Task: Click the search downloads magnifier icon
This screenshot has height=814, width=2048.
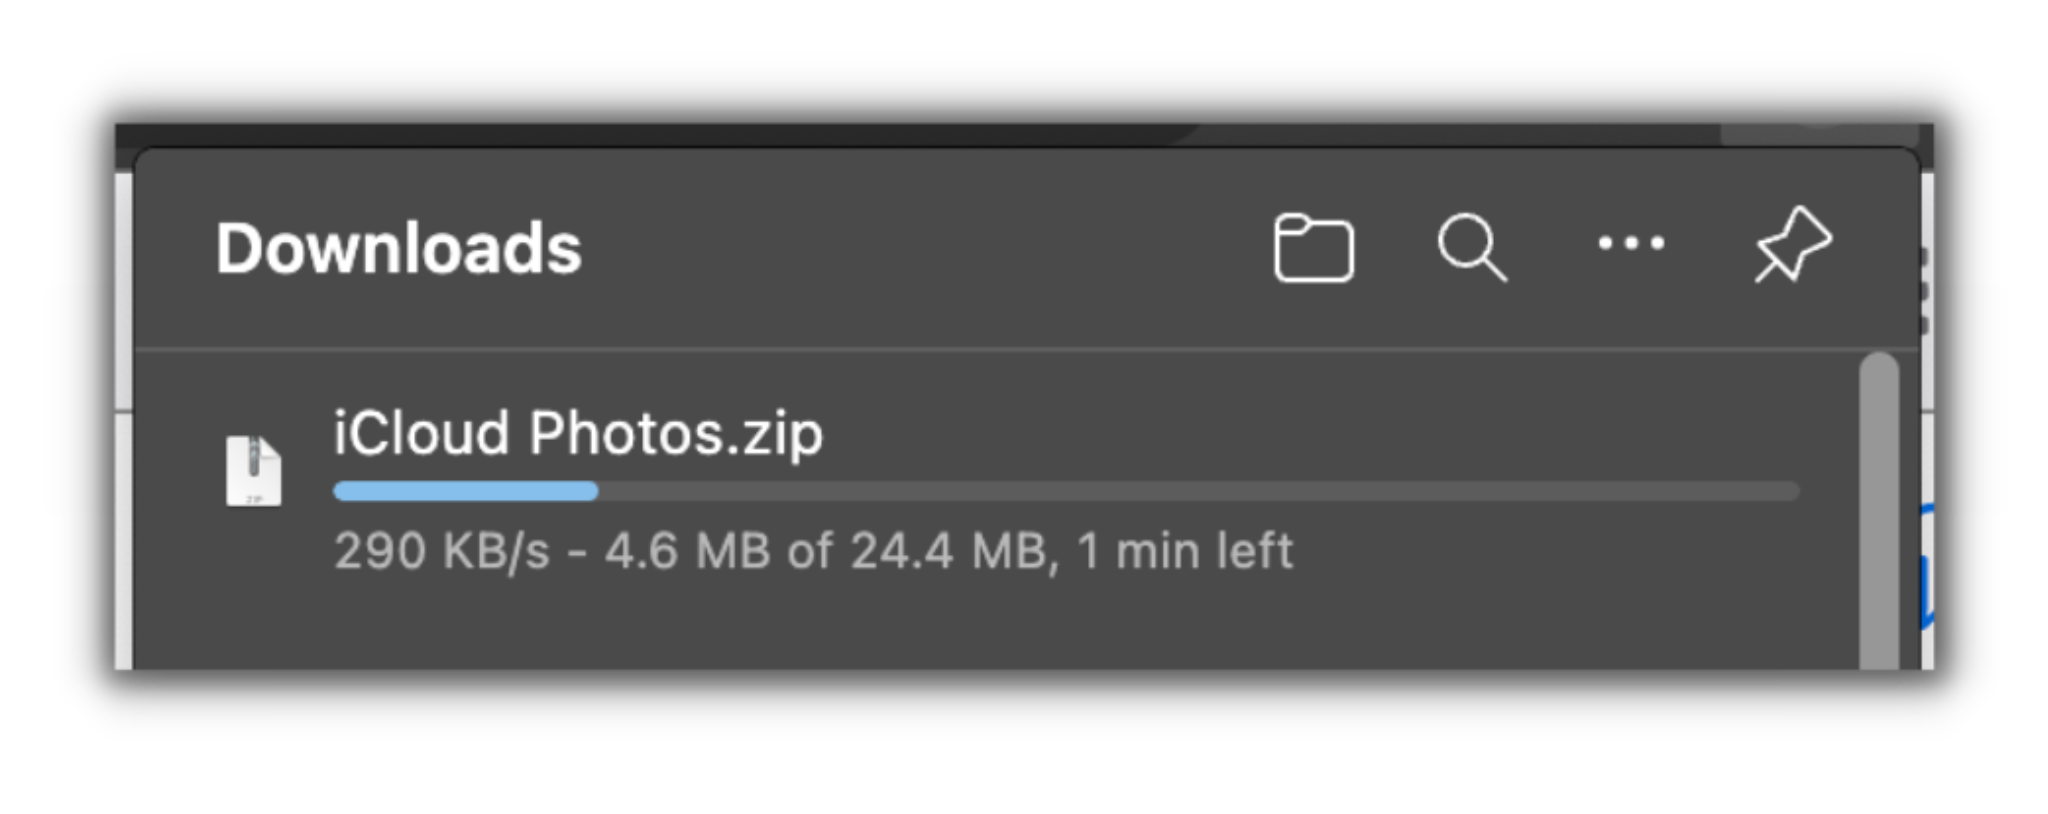Action: click(x=1471, y=247)
